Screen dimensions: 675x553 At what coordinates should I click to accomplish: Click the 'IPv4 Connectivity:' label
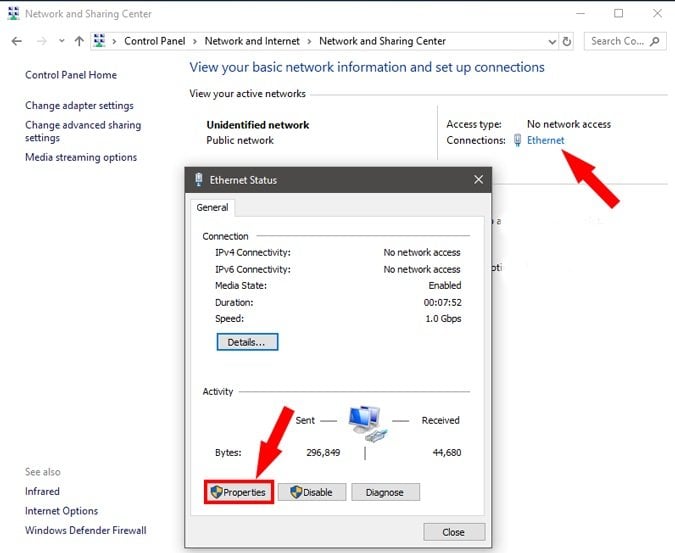coord(253,253)
